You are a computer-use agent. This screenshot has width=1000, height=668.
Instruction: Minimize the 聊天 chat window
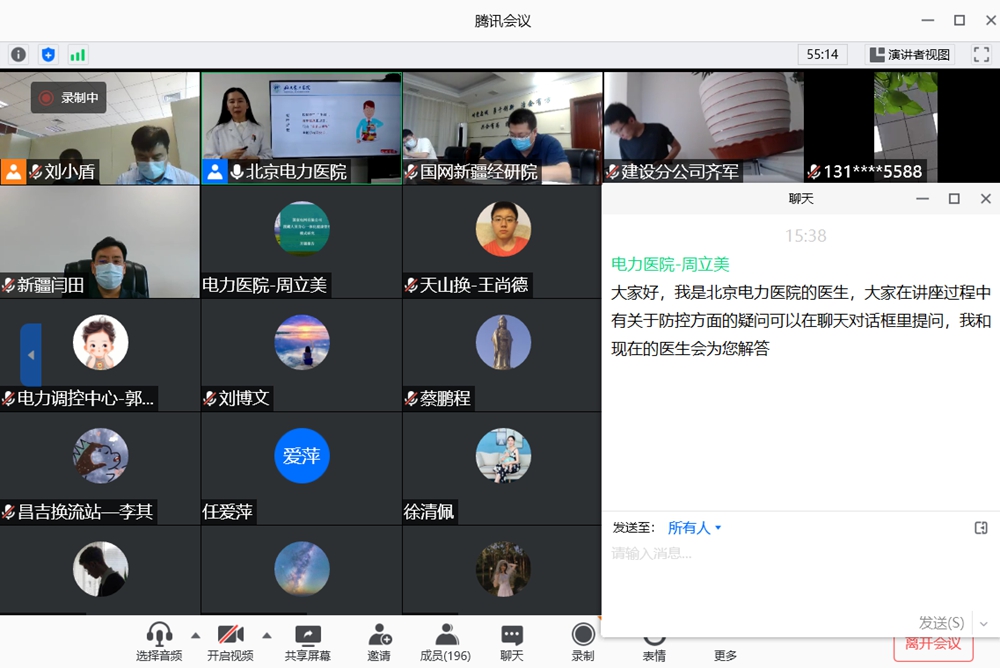point(922,199)
